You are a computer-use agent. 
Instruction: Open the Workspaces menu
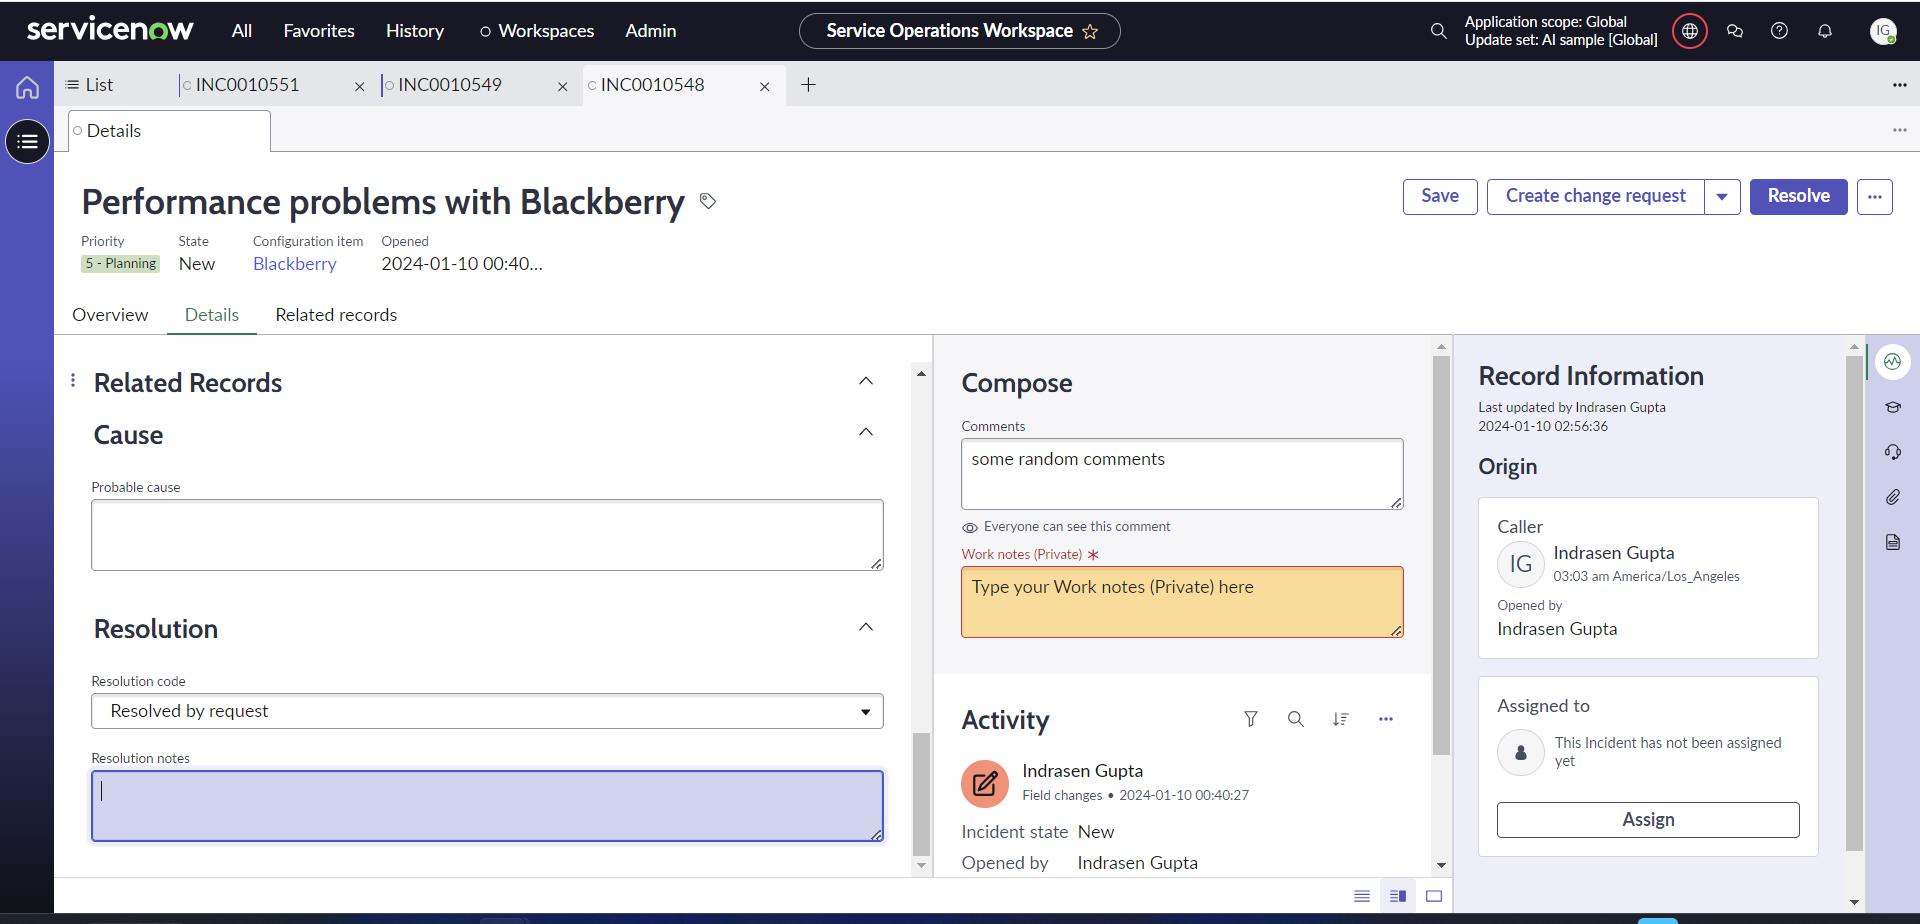tap(537, 31)
